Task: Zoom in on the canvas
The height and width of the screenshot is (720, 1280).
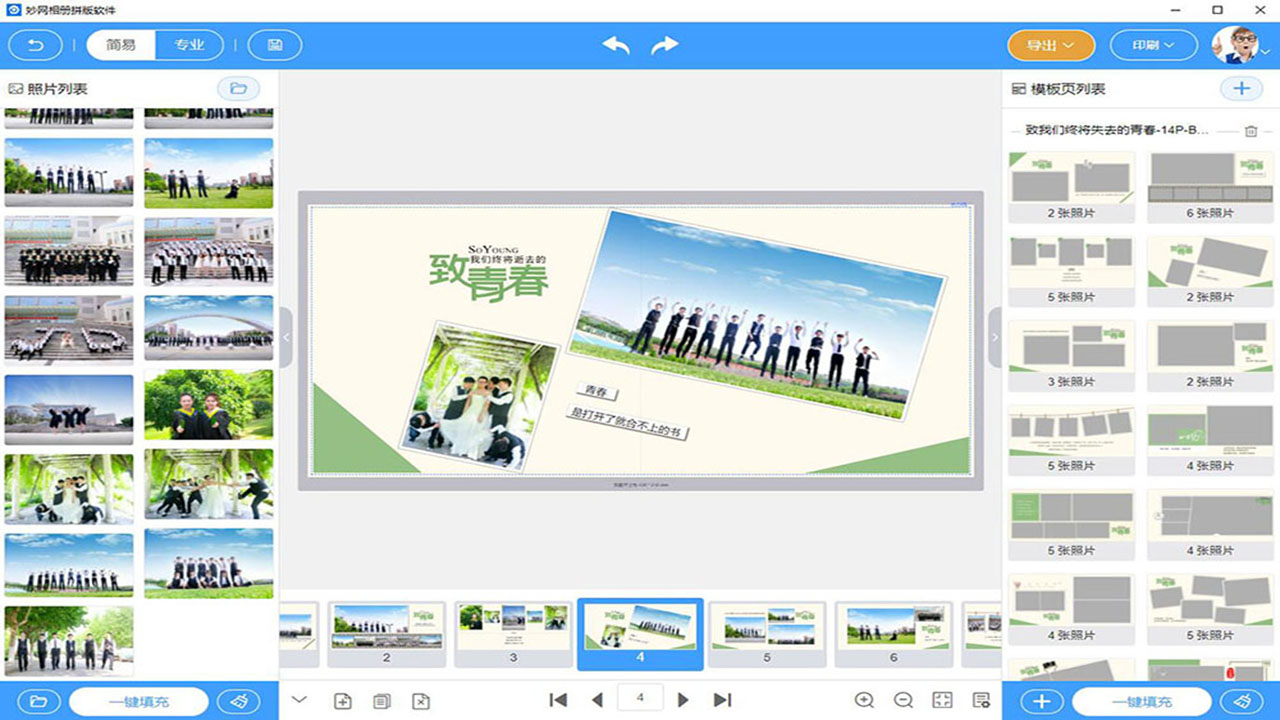Action: point(864,701)
